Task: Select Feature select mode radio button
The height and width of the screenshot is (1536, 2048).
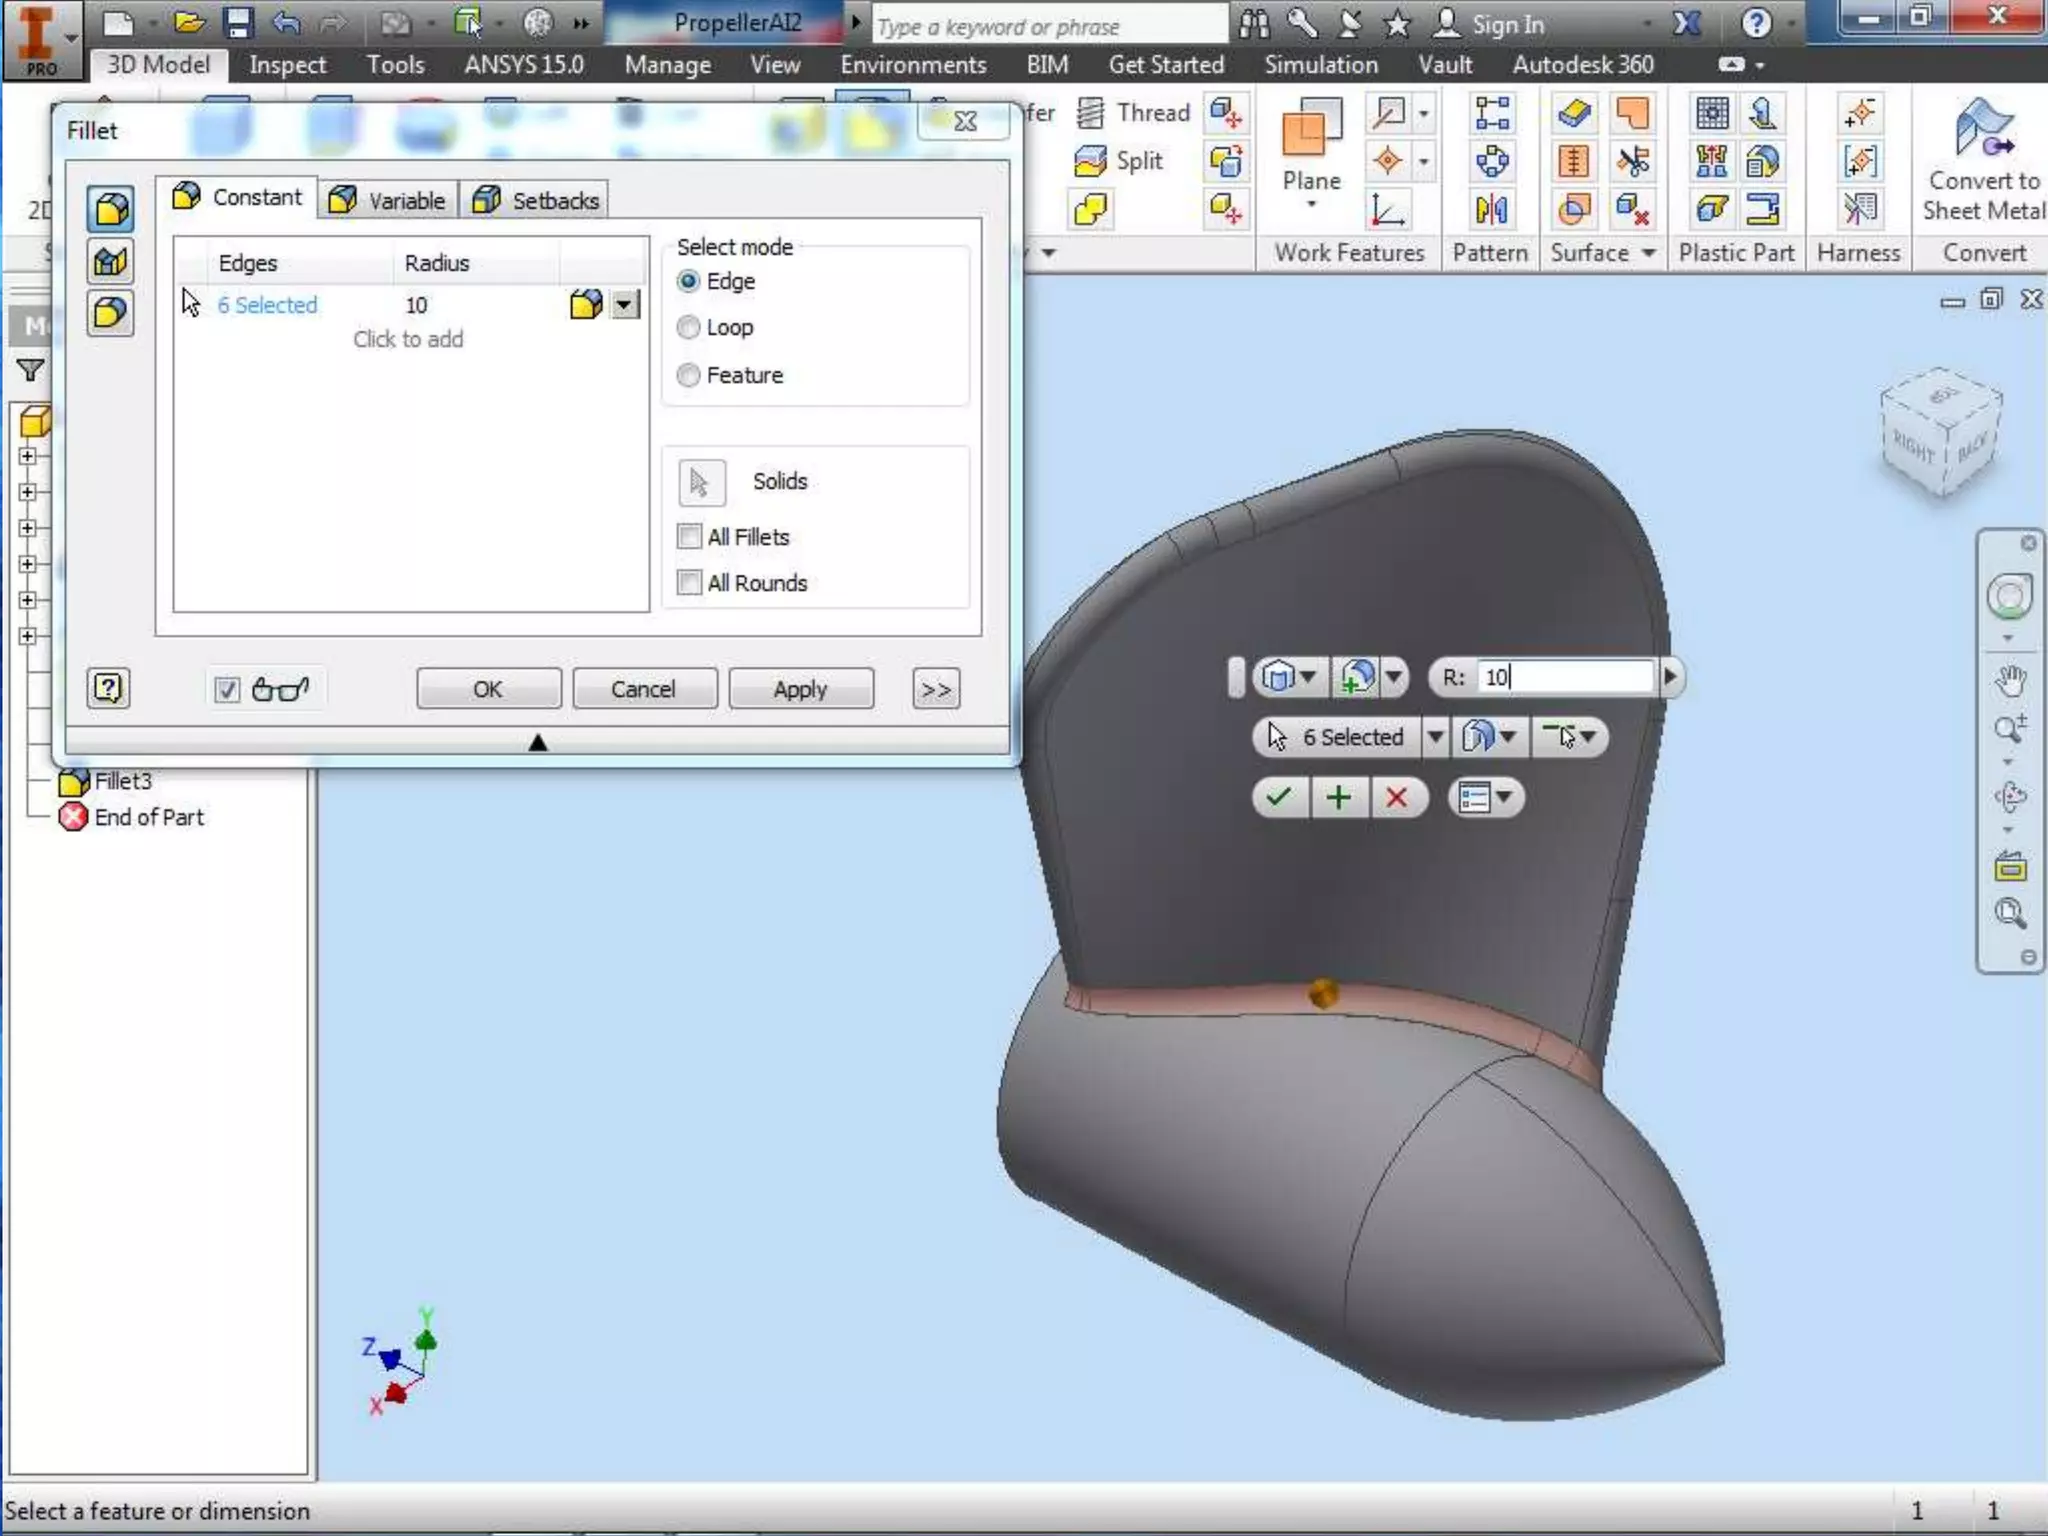Action: 688,375
